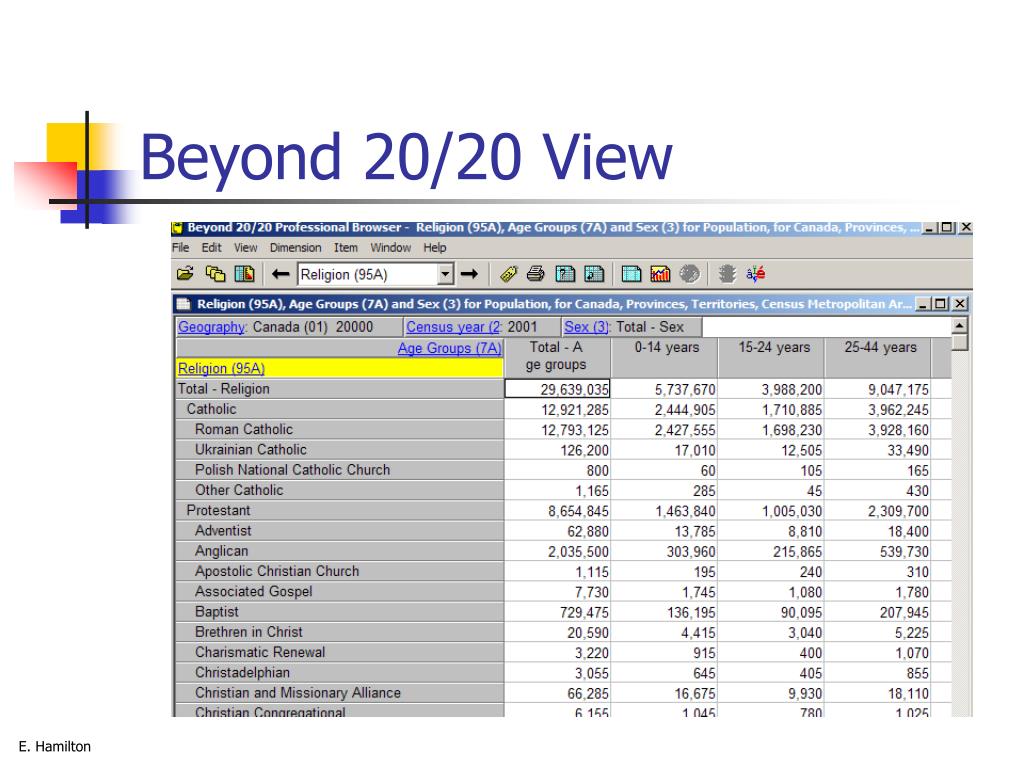This screenshot has height=768, width=1024.
Task: Click the stacked copy-pages toolbar icon
Action: [x=215, y=274]
